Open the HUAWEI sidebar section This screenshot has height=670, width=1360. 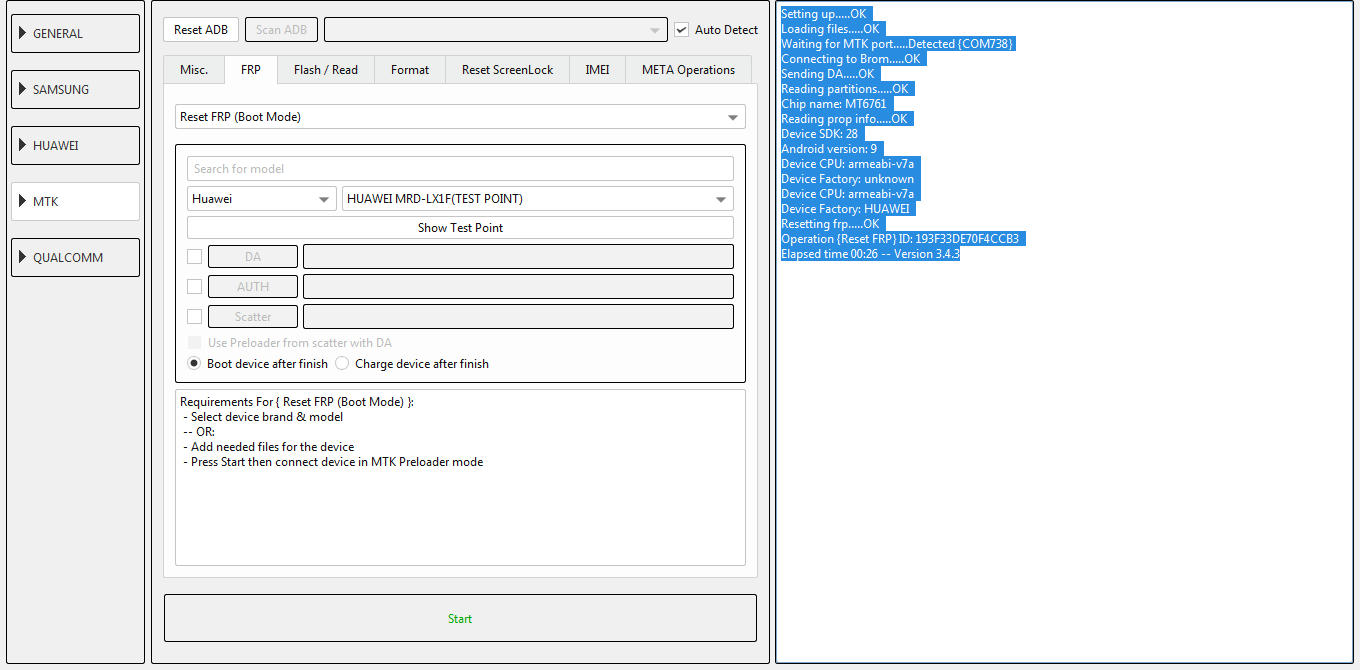click(75, 145)
